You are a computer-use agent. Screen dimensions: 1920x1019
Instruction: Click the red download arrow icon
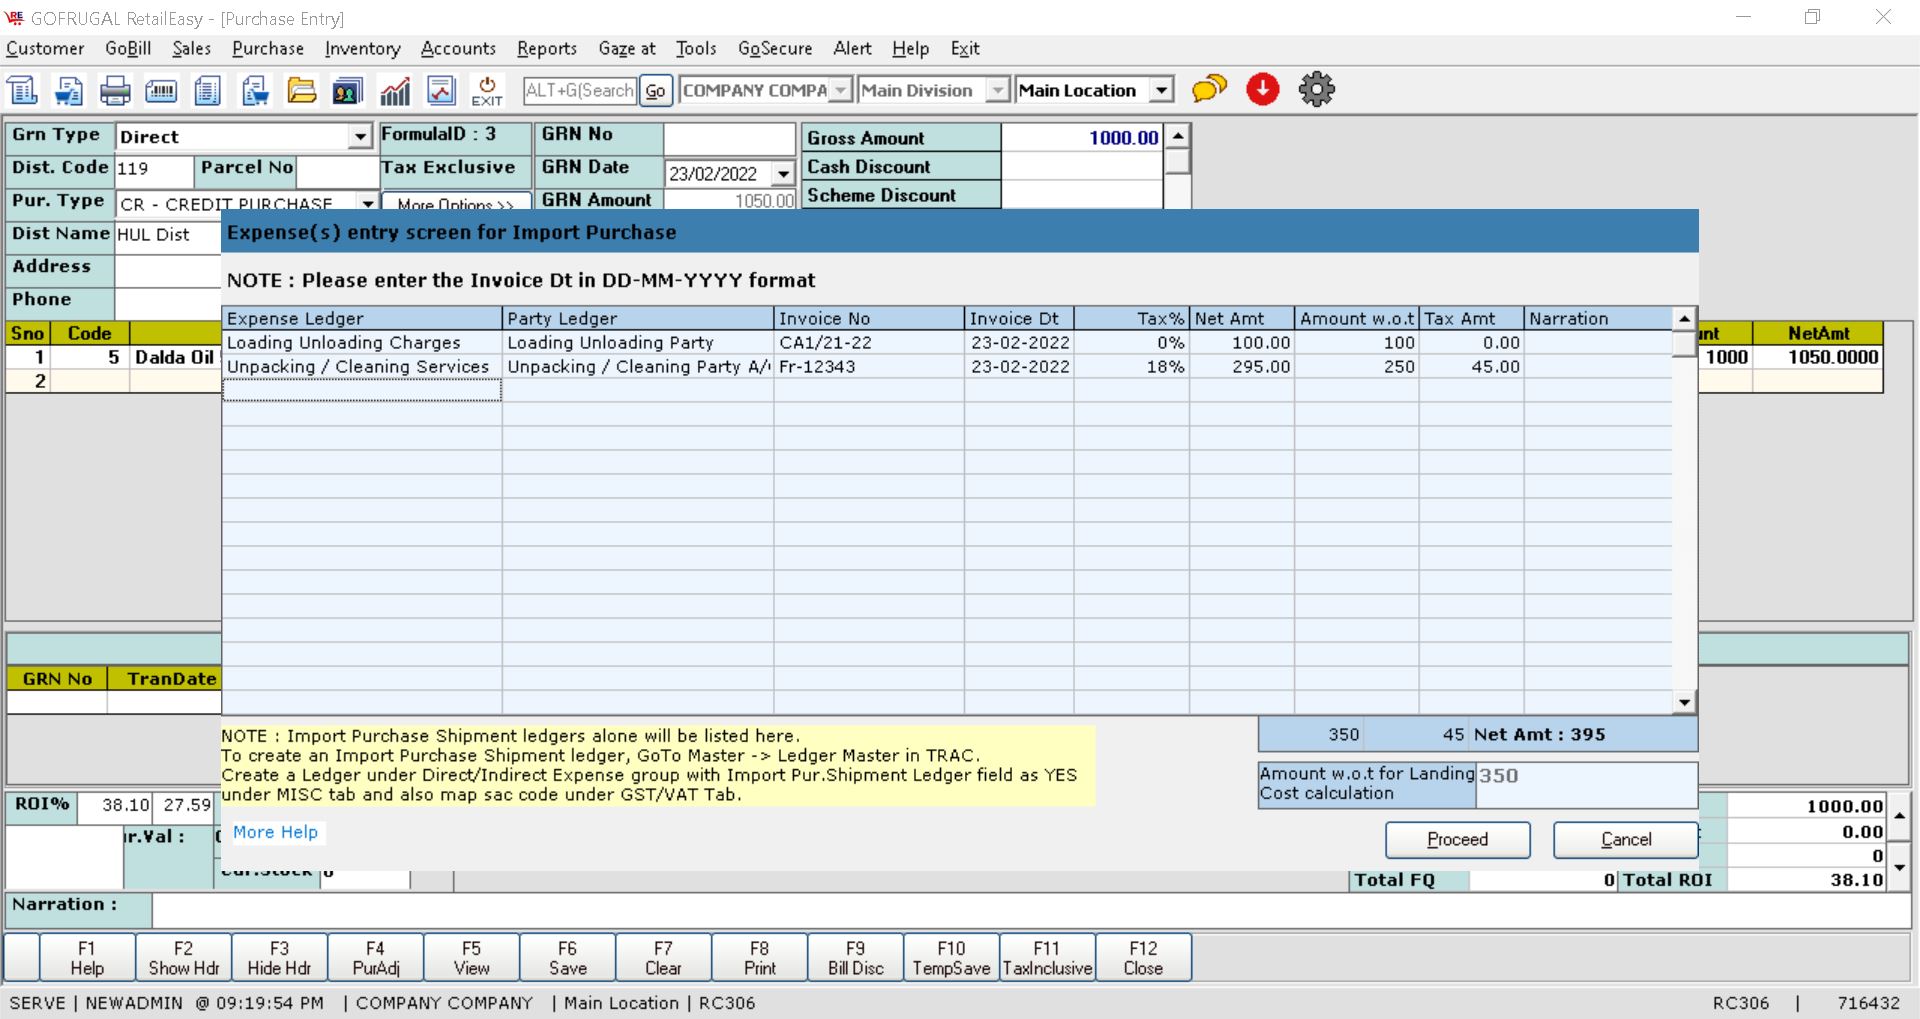(x=1263, y=90)
